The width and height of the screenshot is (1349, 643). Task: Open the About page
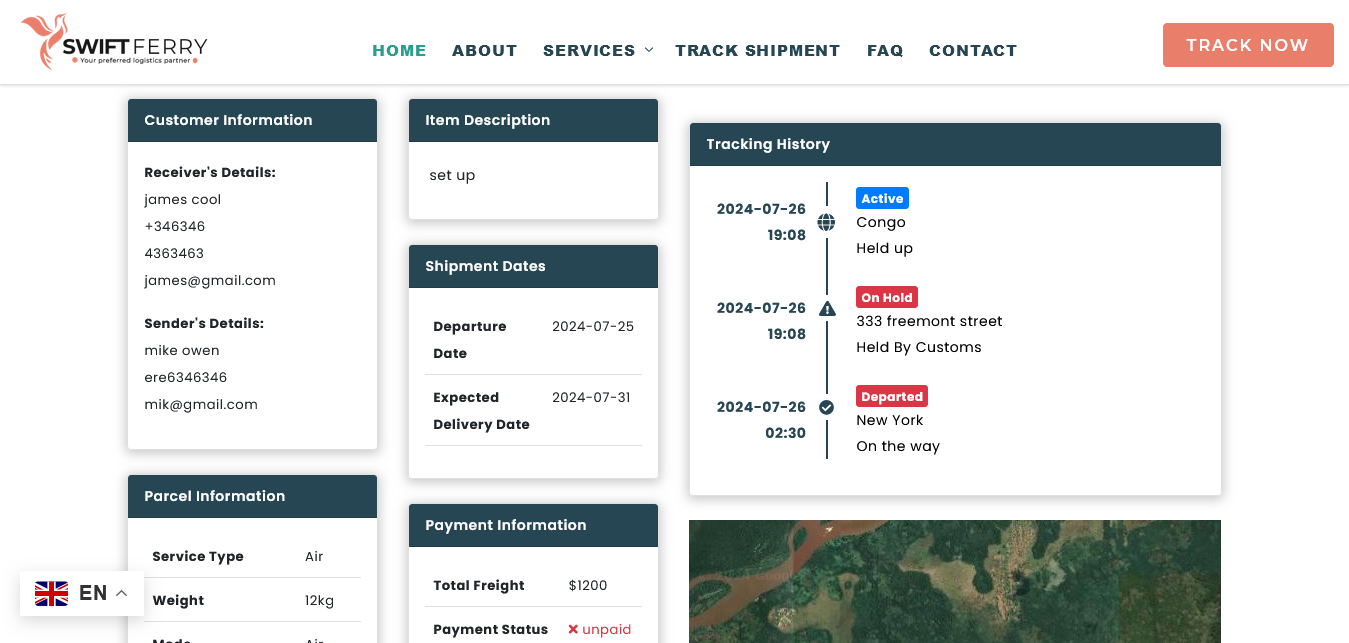tap(484, 50)
